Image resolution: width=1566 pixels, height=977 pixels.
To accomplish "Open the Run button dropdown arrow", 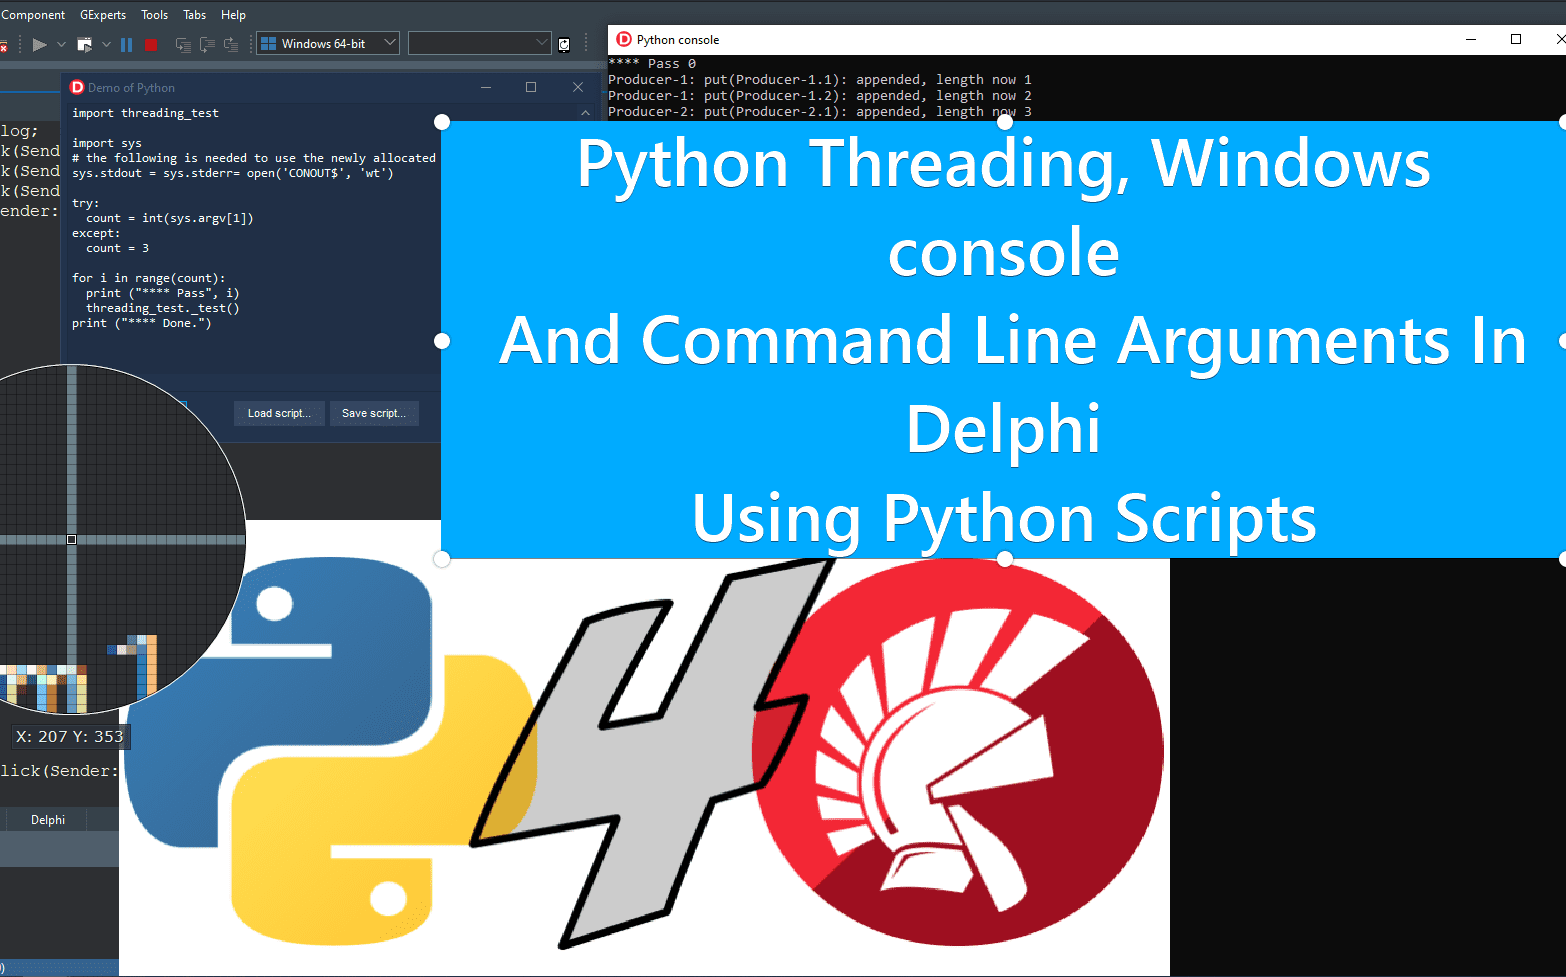I will coord(61,44).
